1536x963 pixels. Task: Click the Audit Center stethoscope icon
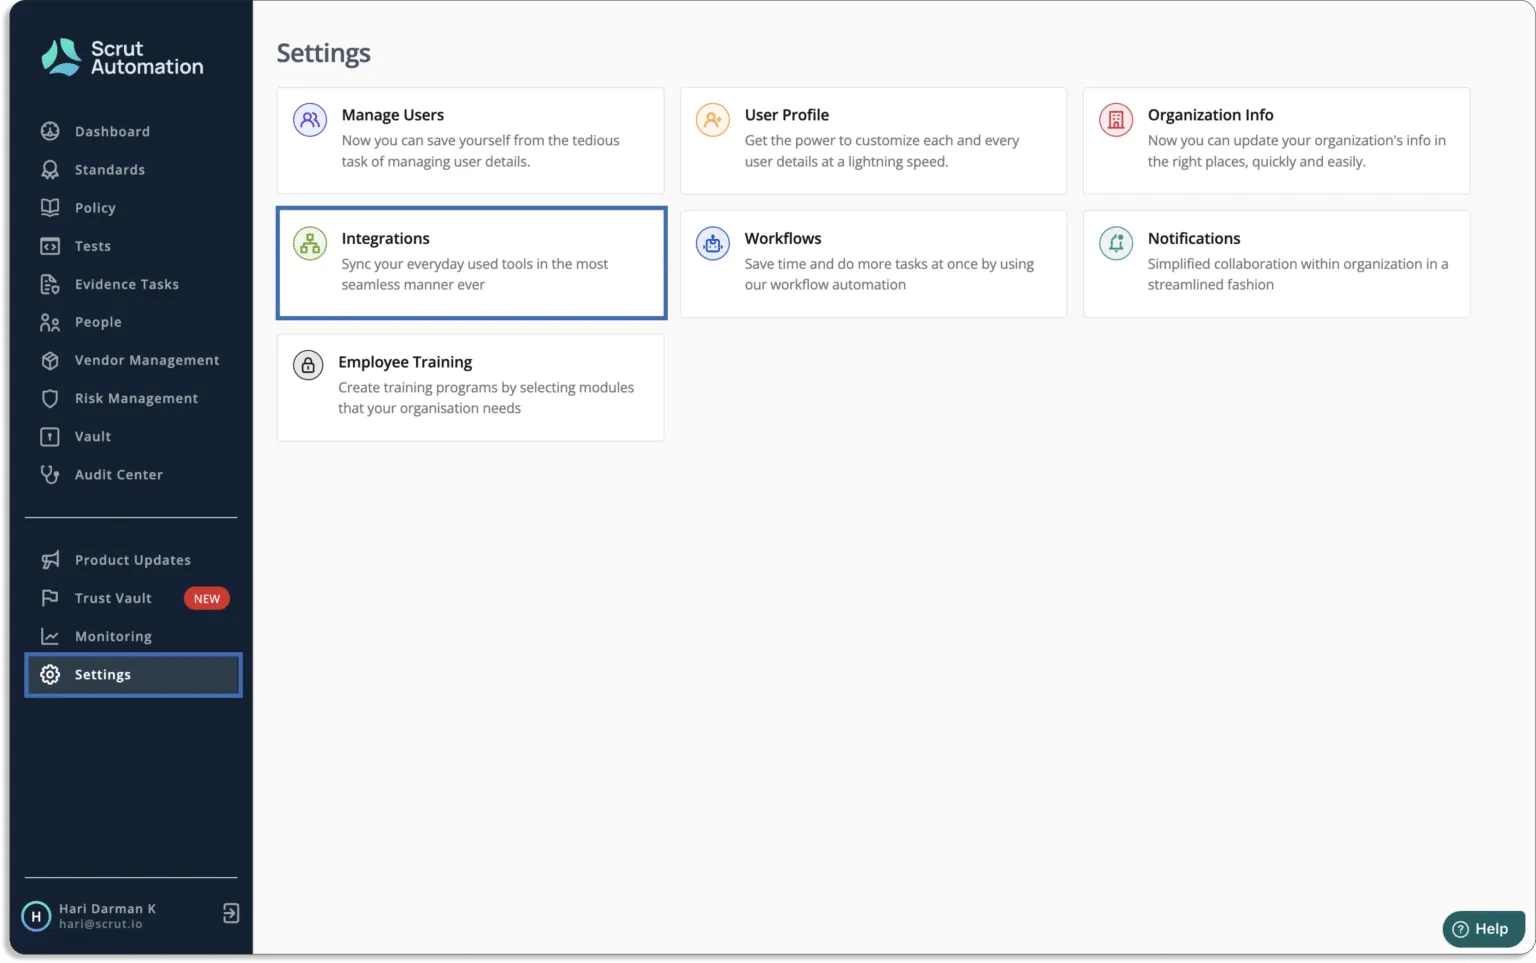click(x=50, y=475)
